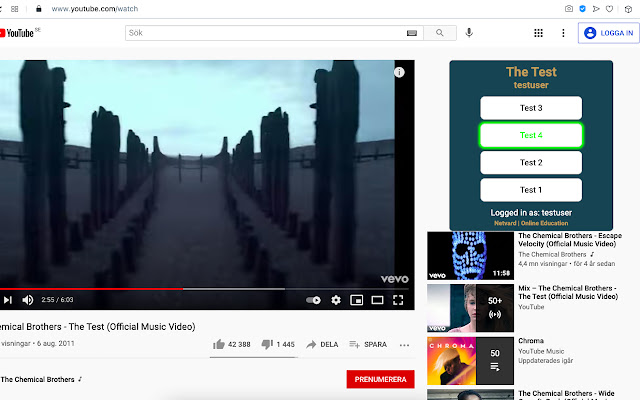
Task: Select the Test 1 option
Action: (x=531, y=190)
